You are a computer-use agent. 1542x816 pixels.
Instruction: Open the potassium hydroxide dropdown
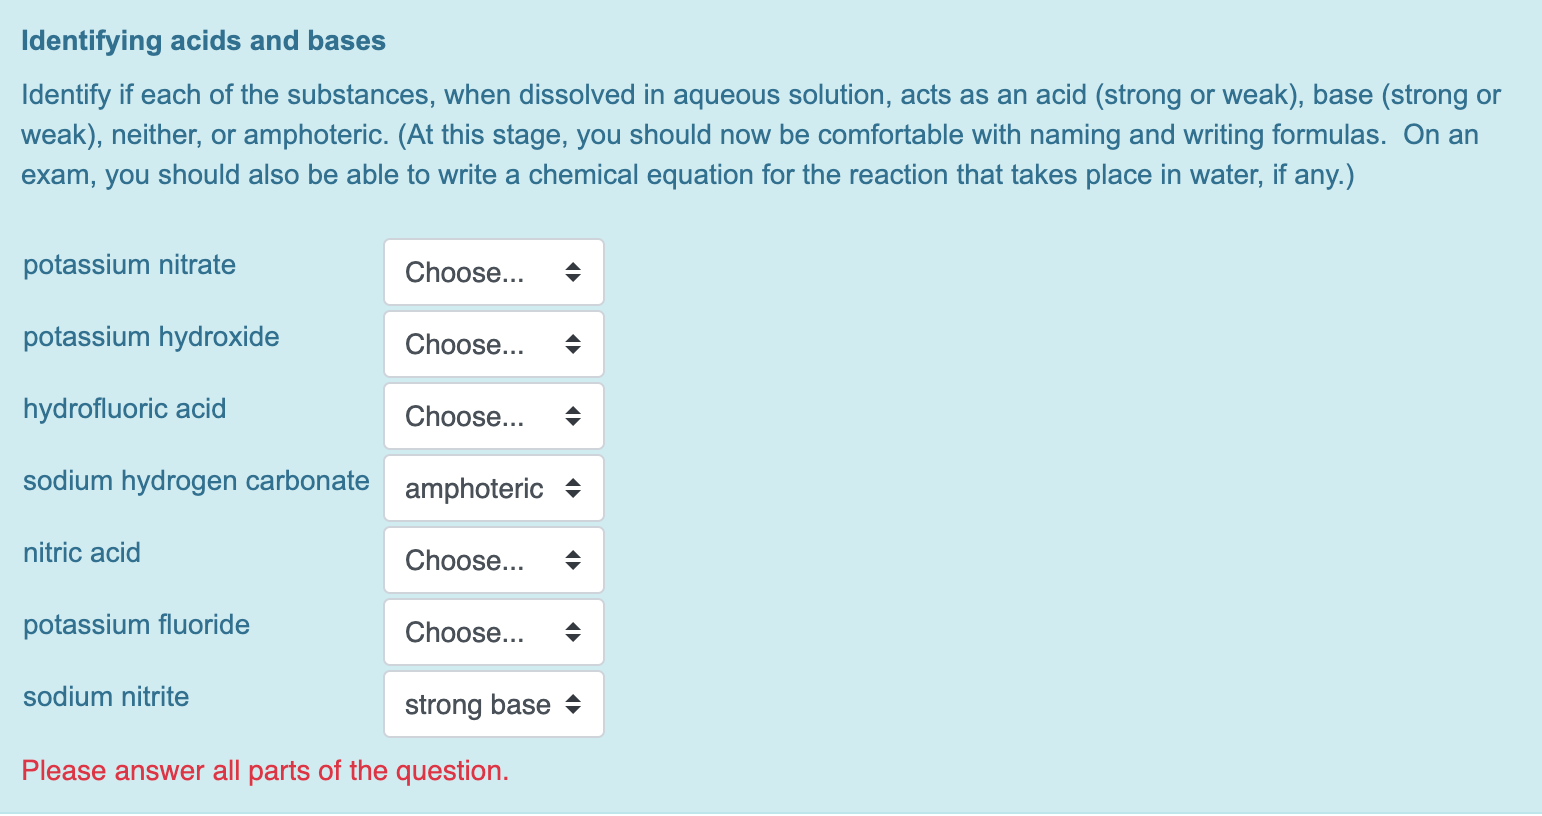pyautogui.click(x=493, y=344)
